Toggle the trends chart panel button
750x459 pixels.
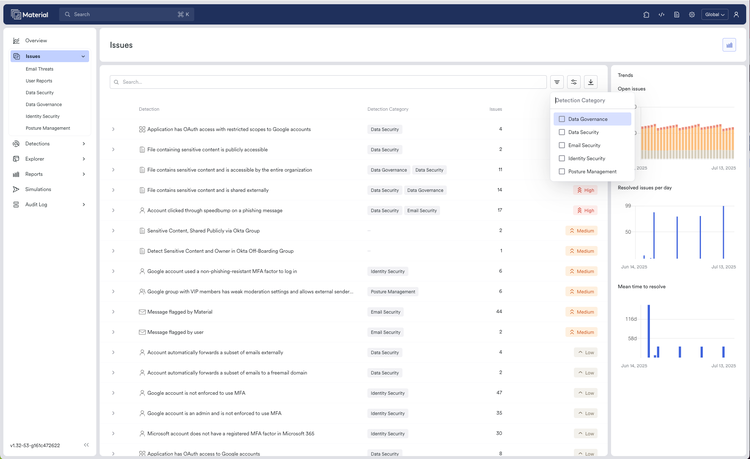point(729,45)
